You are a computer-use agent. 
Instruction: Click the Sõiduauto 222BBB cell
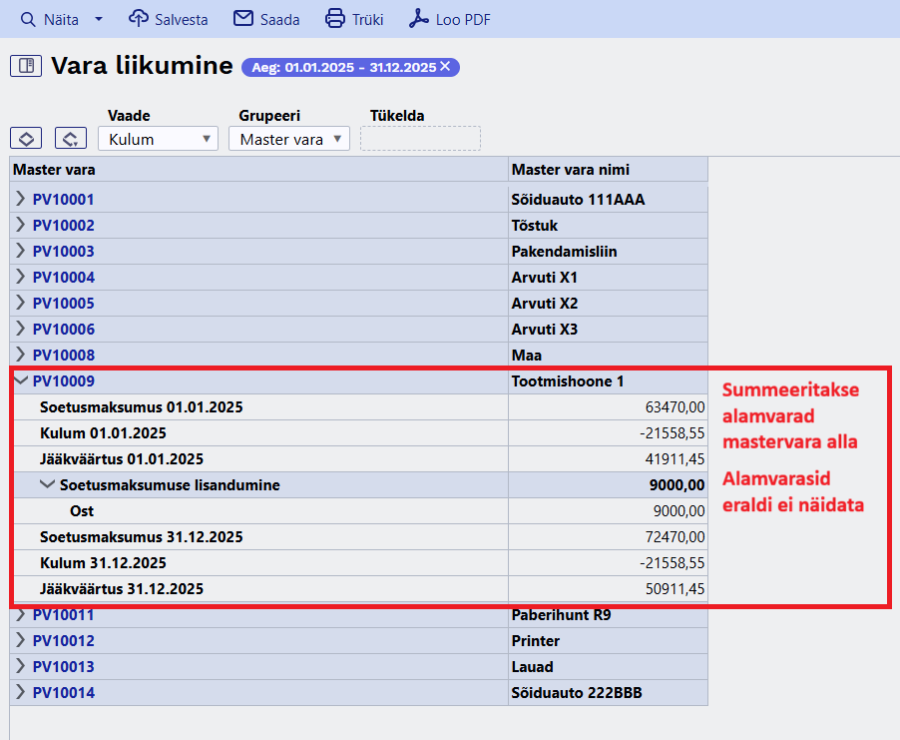pyautogui.click(x=608, y=692)
